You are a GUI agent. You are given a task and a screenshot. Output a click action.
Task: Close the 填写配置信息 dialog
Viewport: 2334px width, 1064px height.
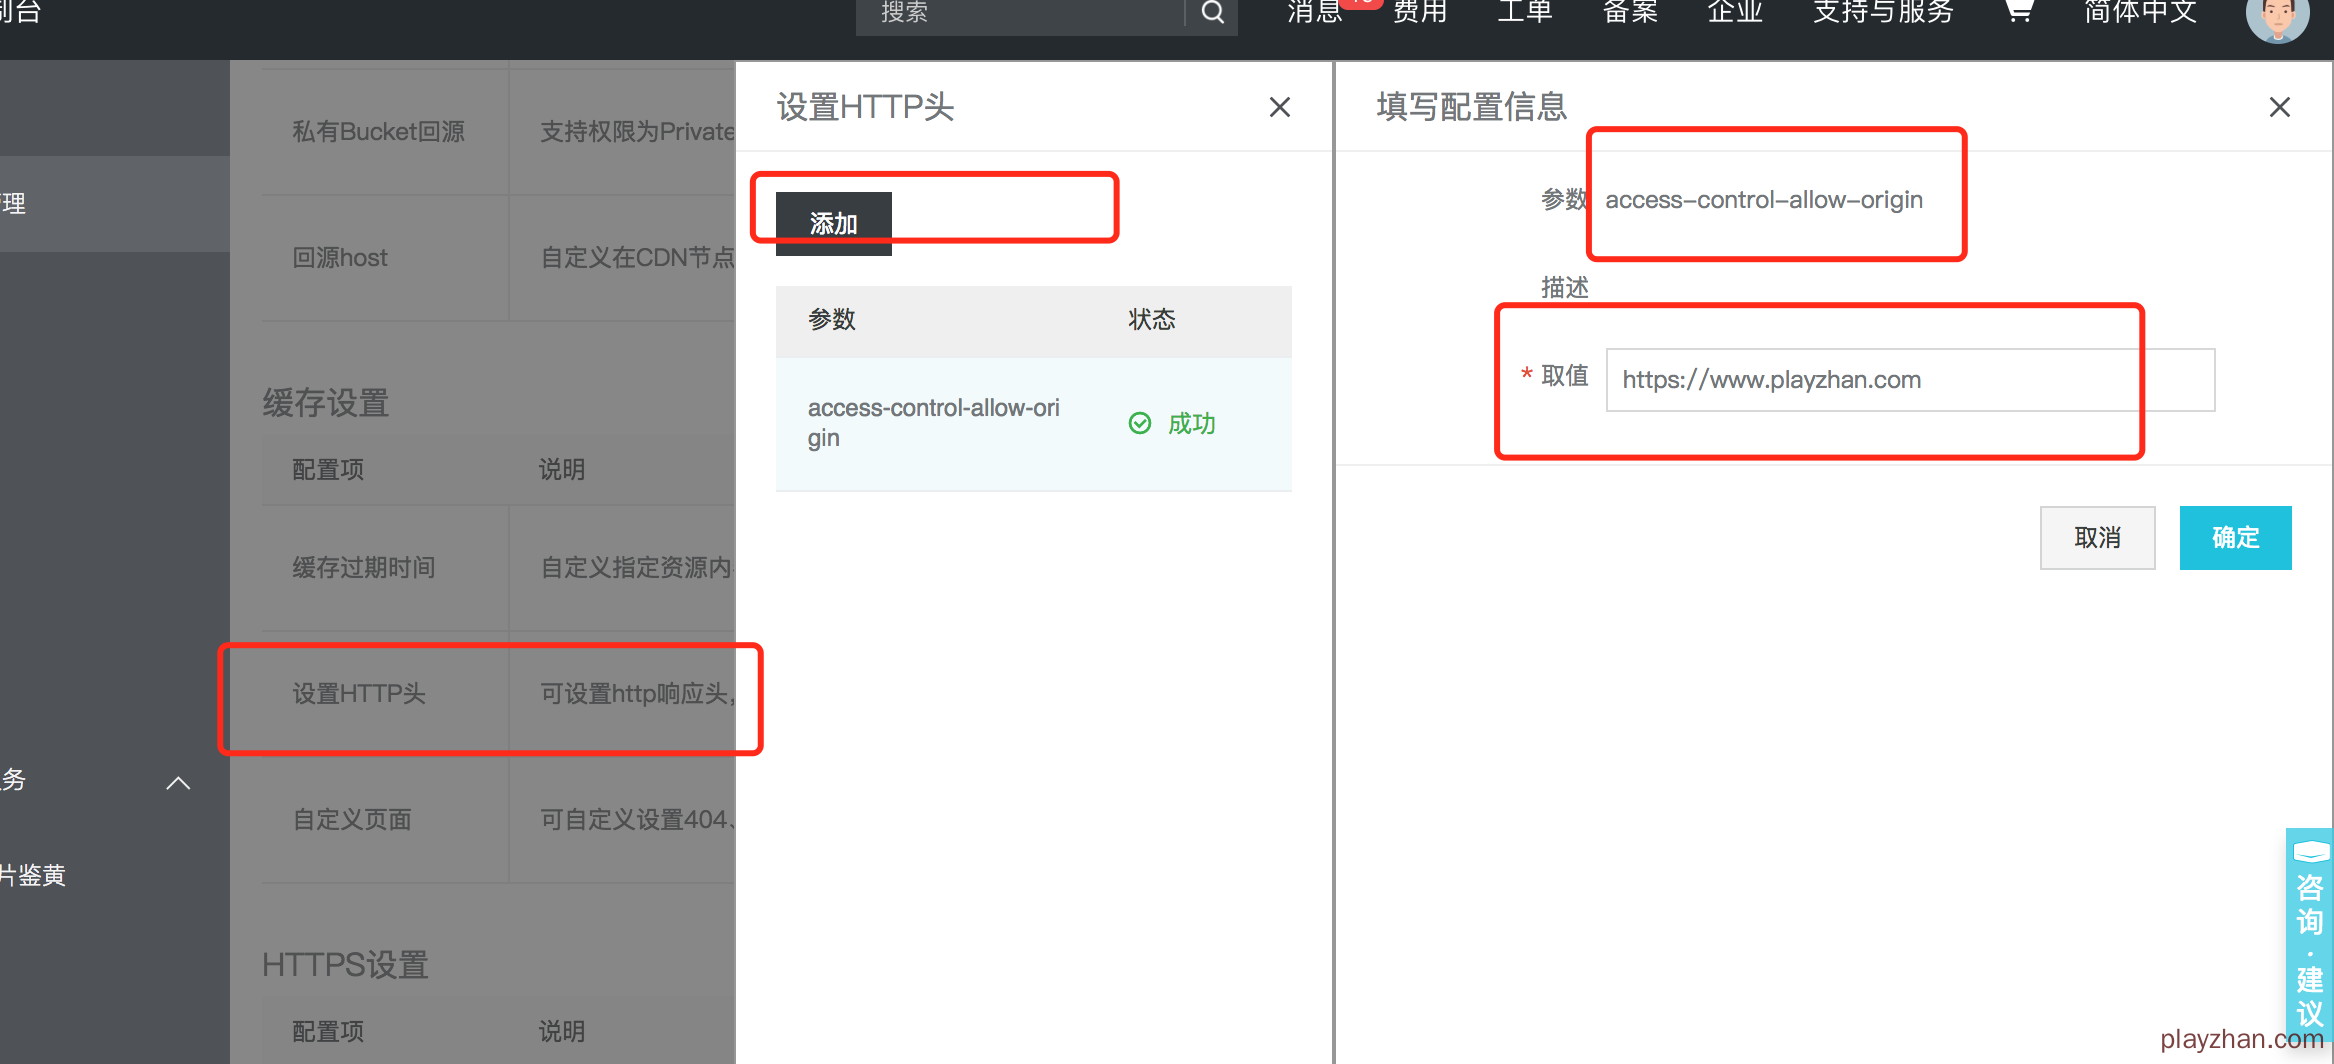click(2279, 107)
